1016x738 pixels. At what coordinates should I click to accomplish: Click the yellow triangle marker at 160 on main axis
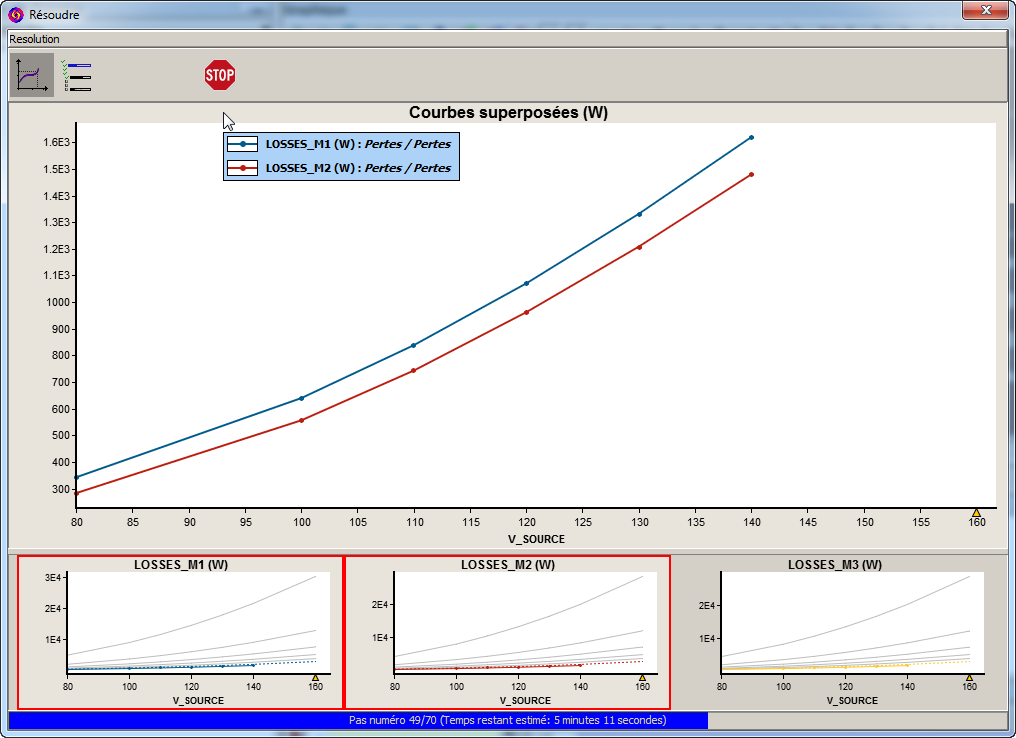point(976,513)
